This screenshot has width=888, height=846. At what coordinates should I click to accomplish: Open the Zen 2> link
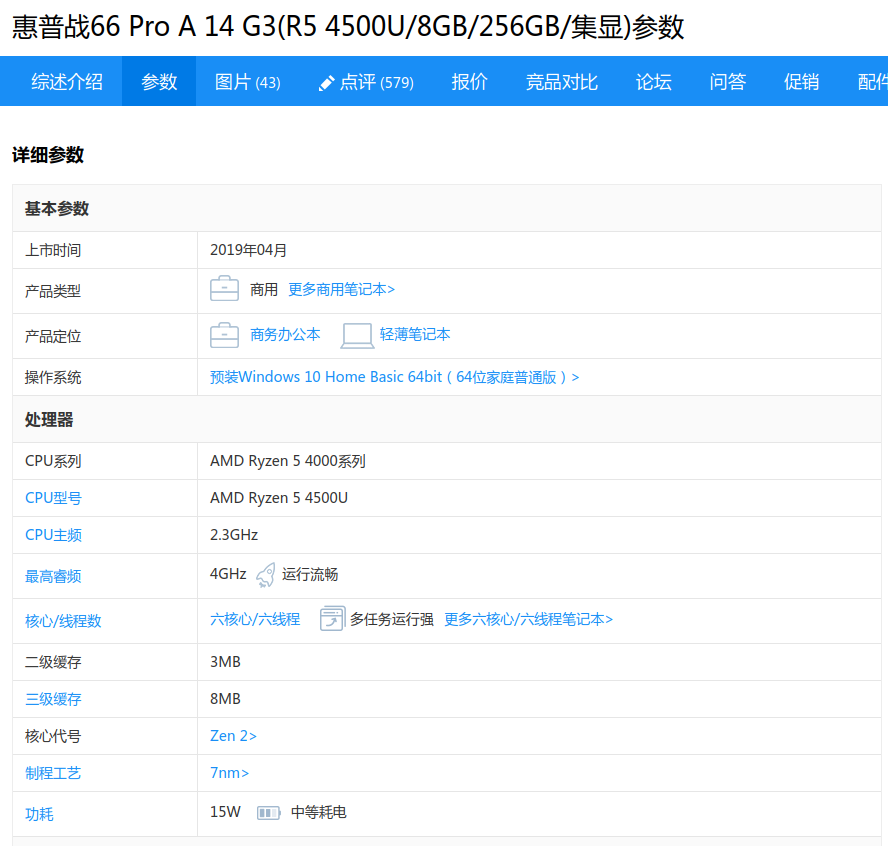click(x=233, y=736)
